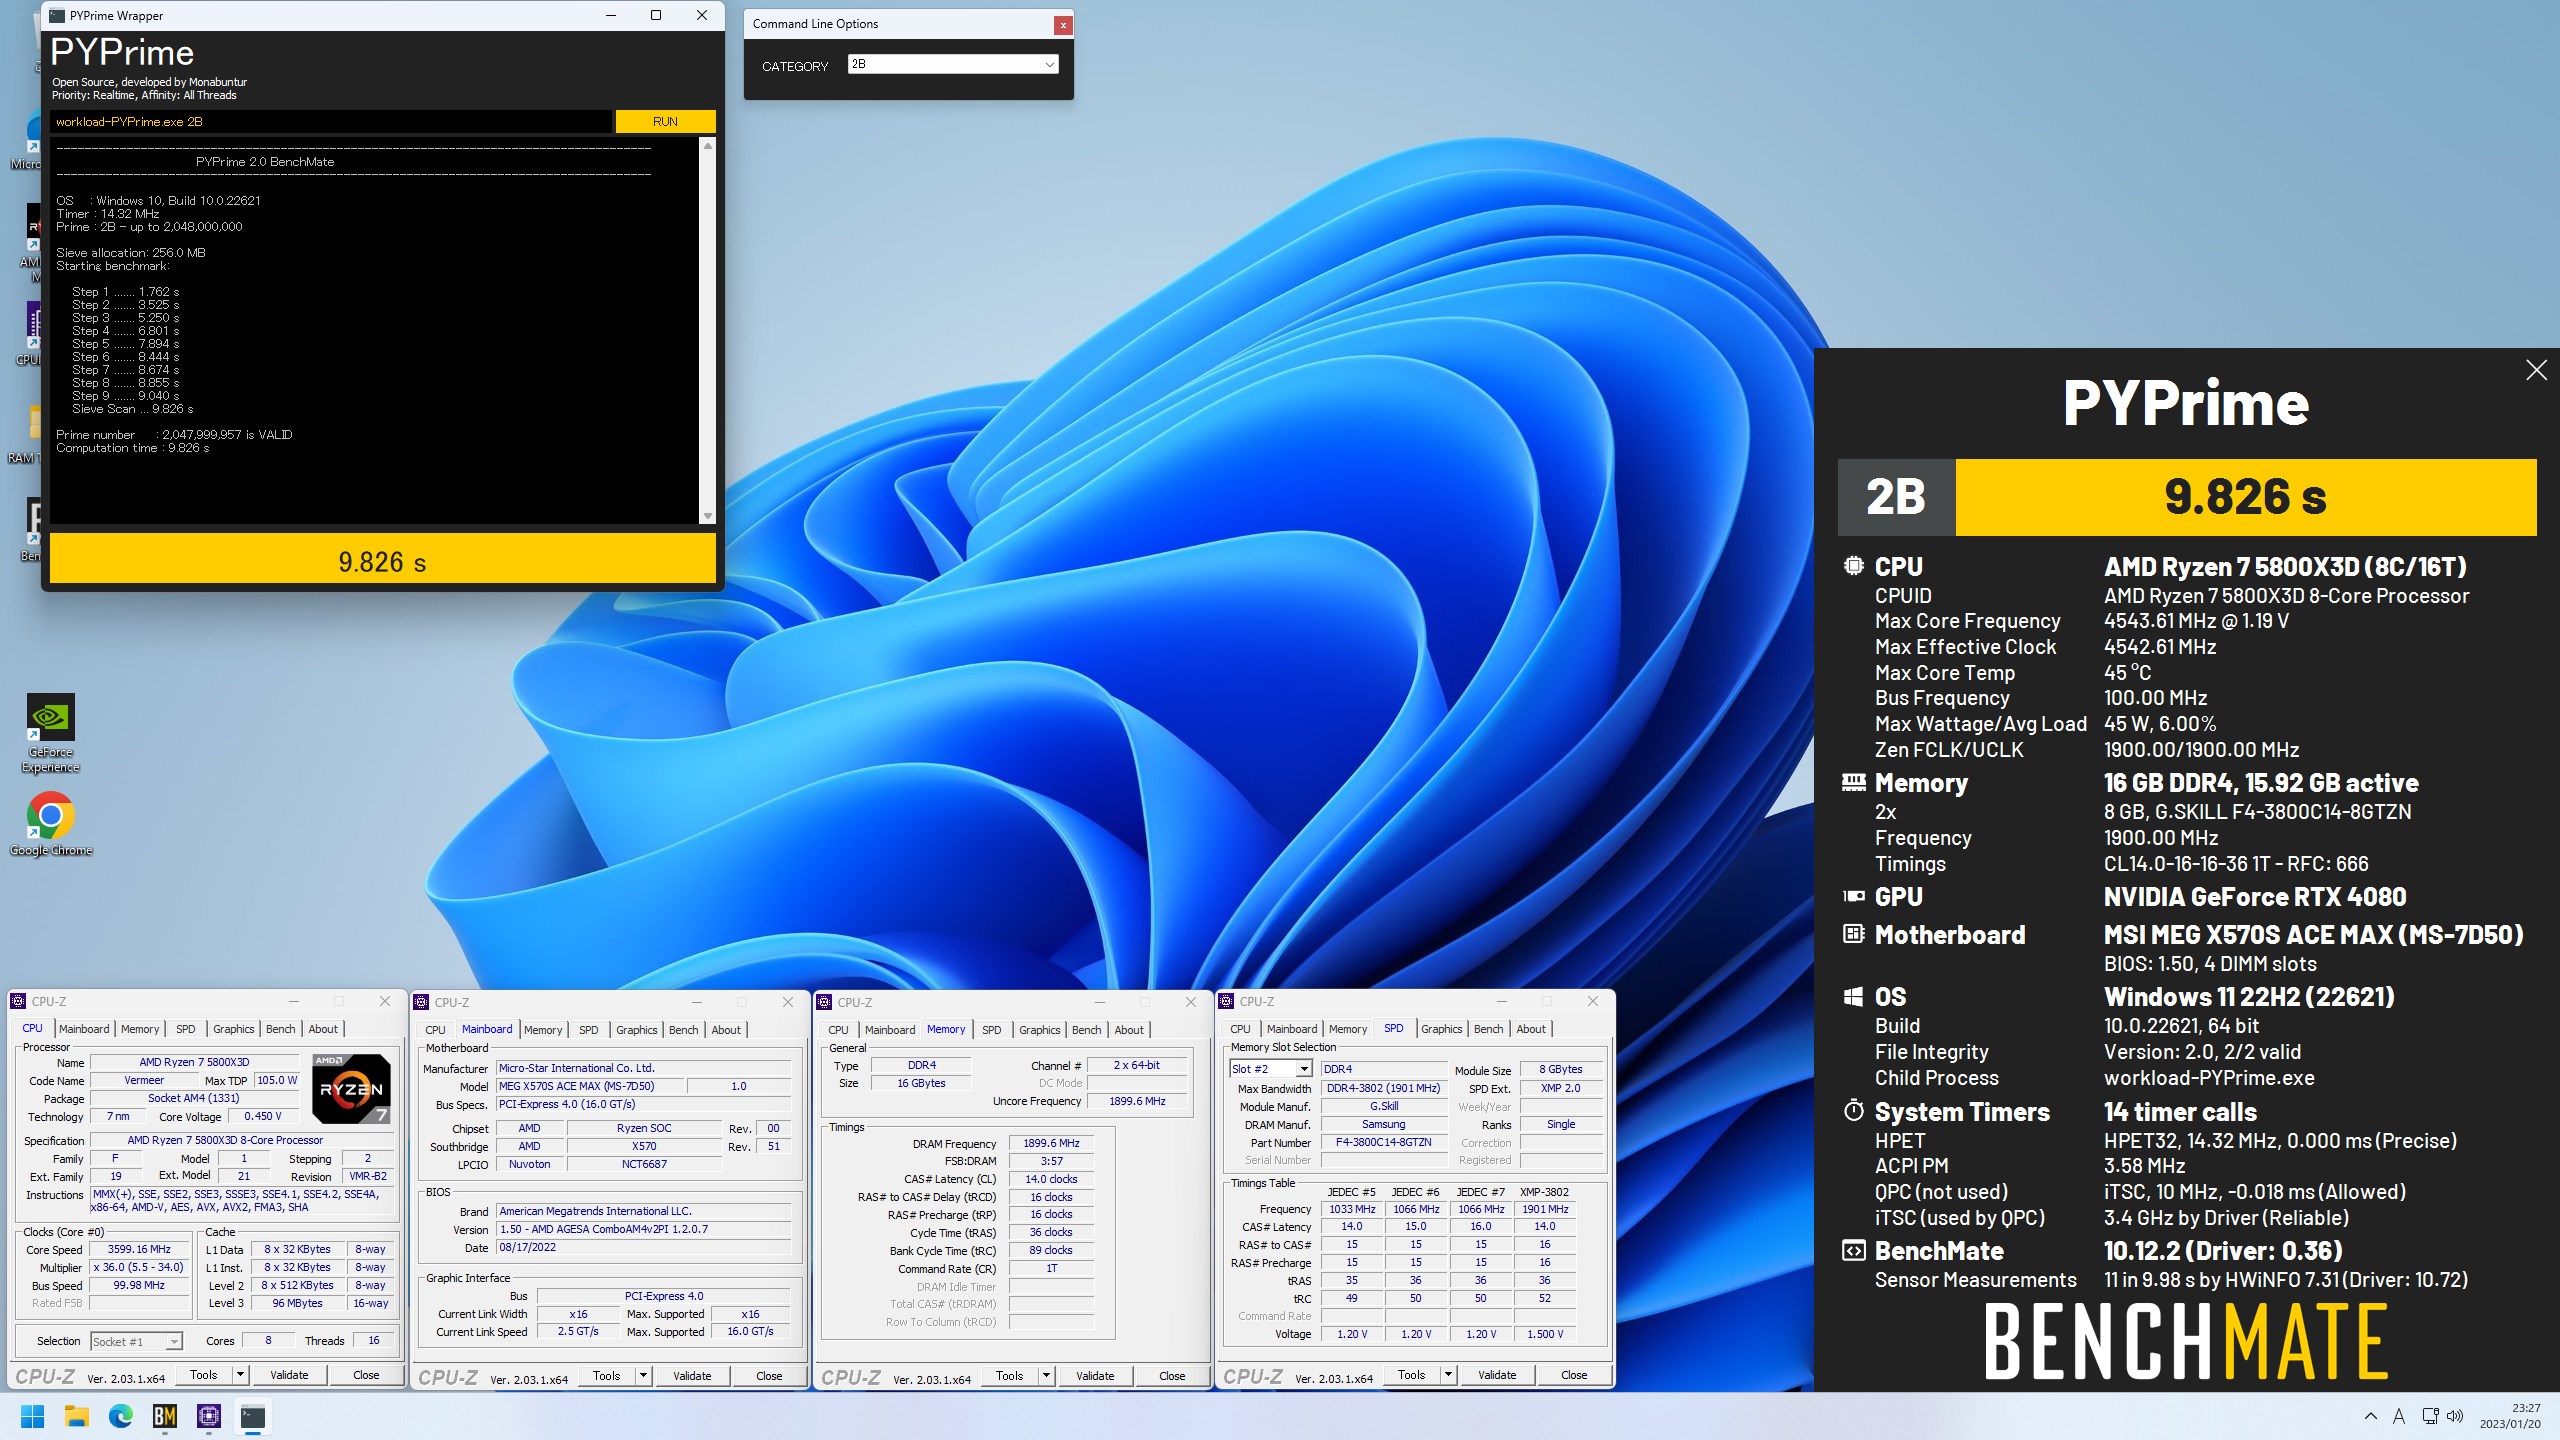The height and width of the screenshot is (1440, 2560).
Task: Launch Microsoft Edge from the taskbar
Action: 121,1416
